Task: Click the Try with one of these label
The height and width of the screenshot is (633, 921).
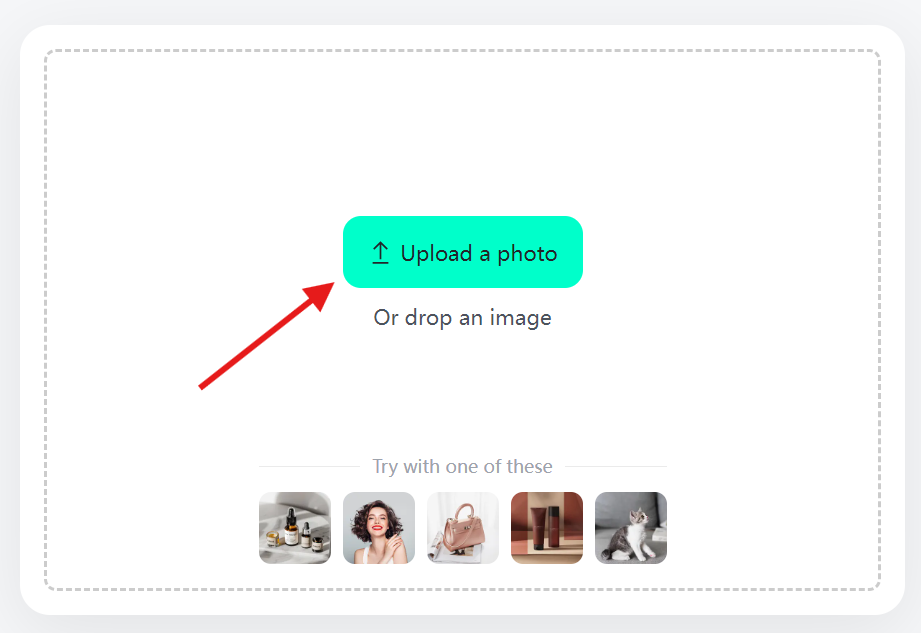Action: (462, 466)
